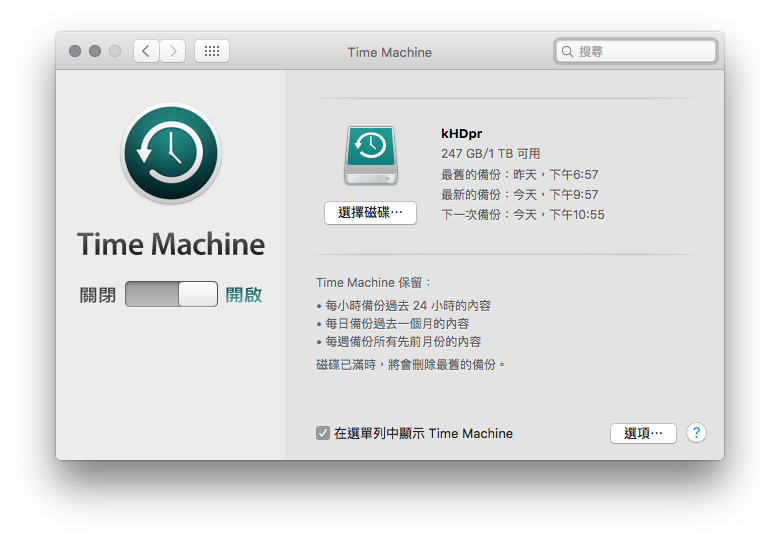
Task: Click 磁碟已滿時，將會刪除最舊的備份 text
Action: click(x=411, y=364)
